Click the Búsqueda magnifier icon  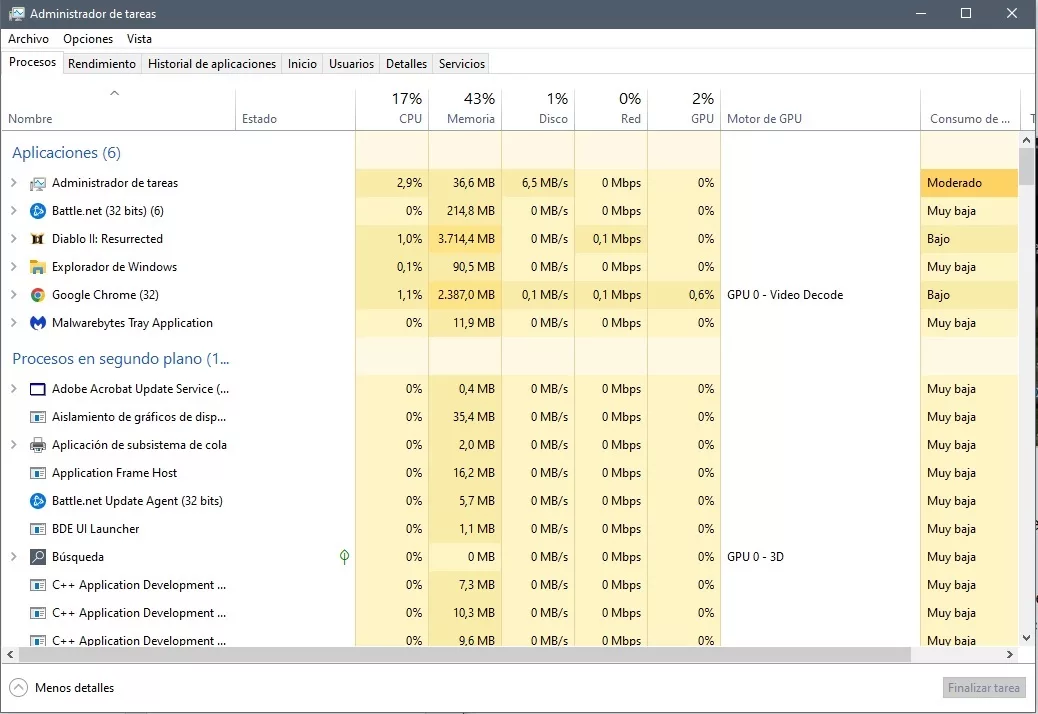point(38,557)
